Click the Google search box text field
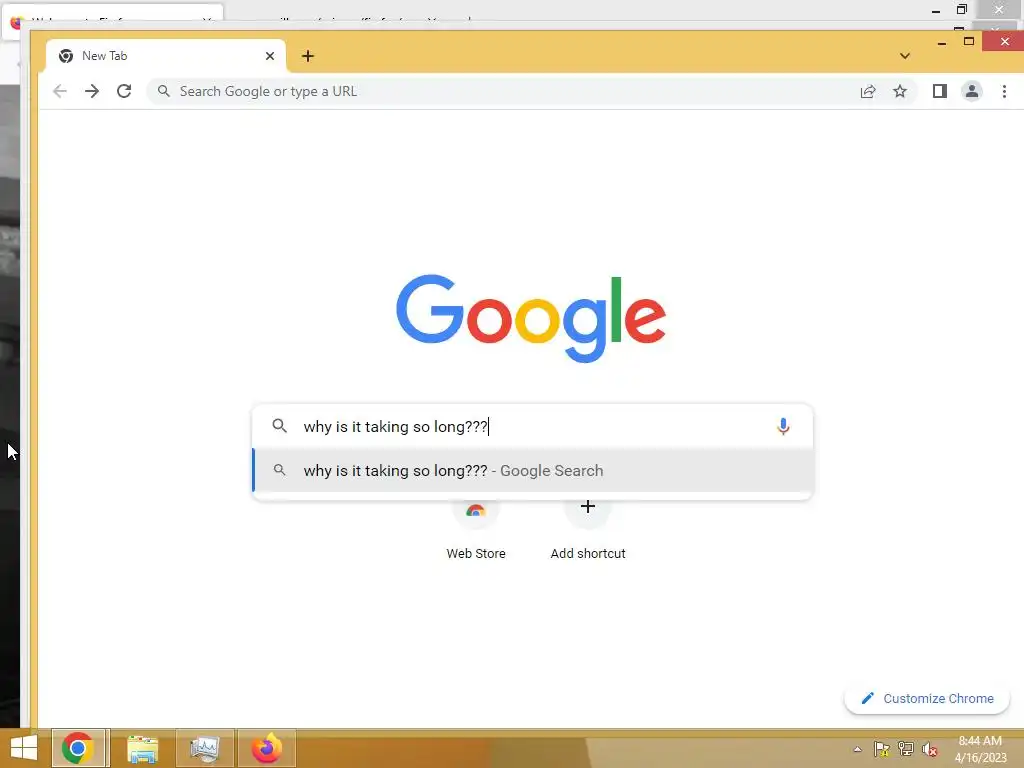 point(532,426)
